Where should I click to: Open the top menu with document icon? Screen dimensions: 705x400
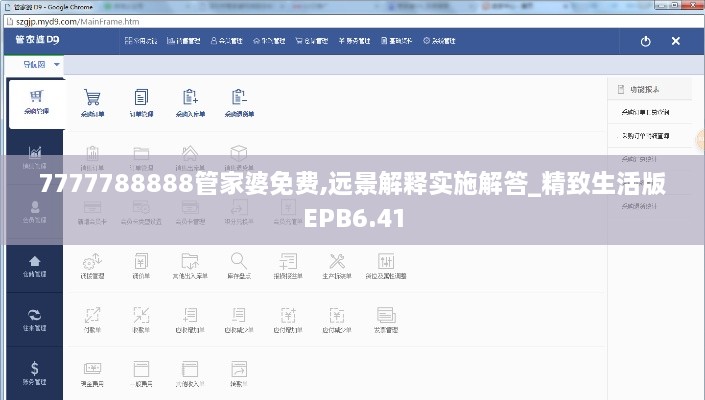tap(396, 41)
